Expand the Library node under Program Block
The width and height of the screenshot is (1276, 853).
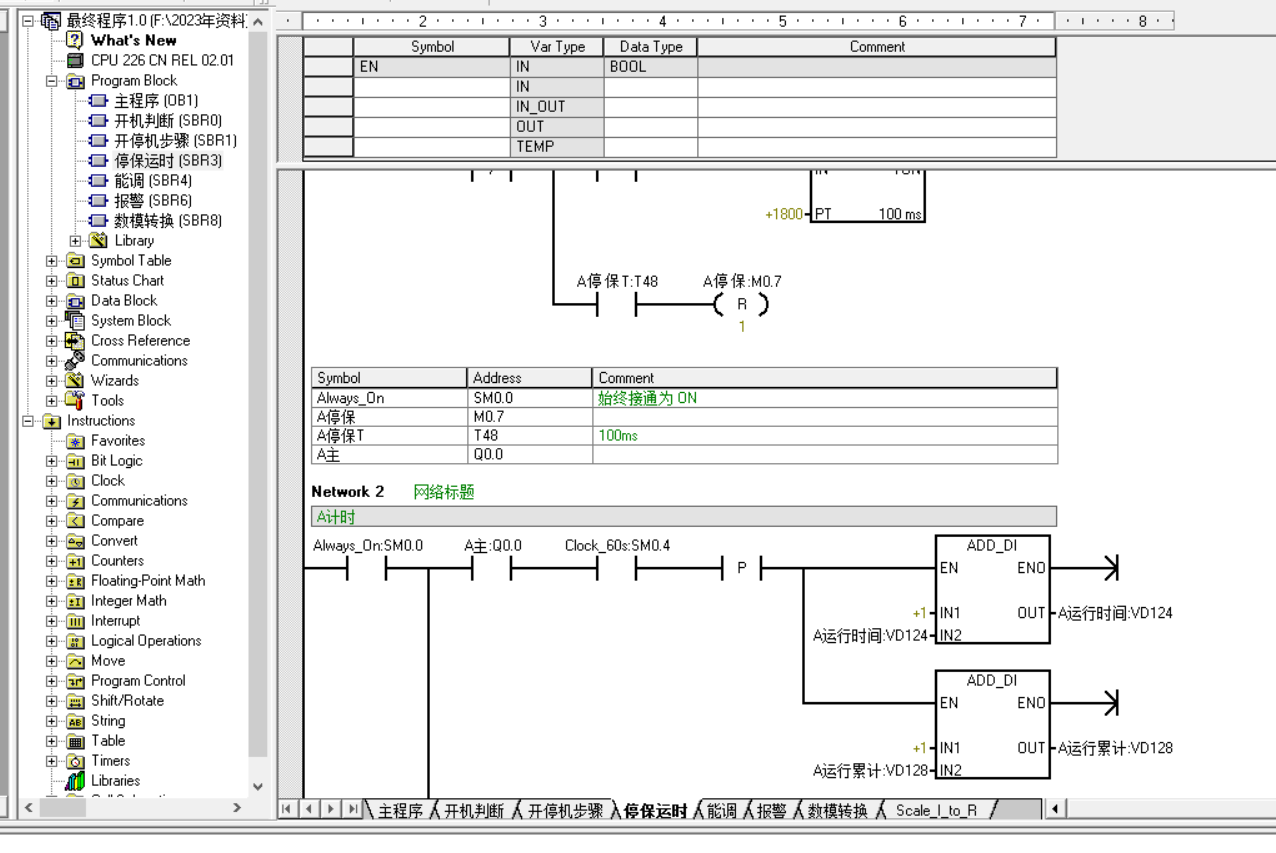(x=75, y=240)
